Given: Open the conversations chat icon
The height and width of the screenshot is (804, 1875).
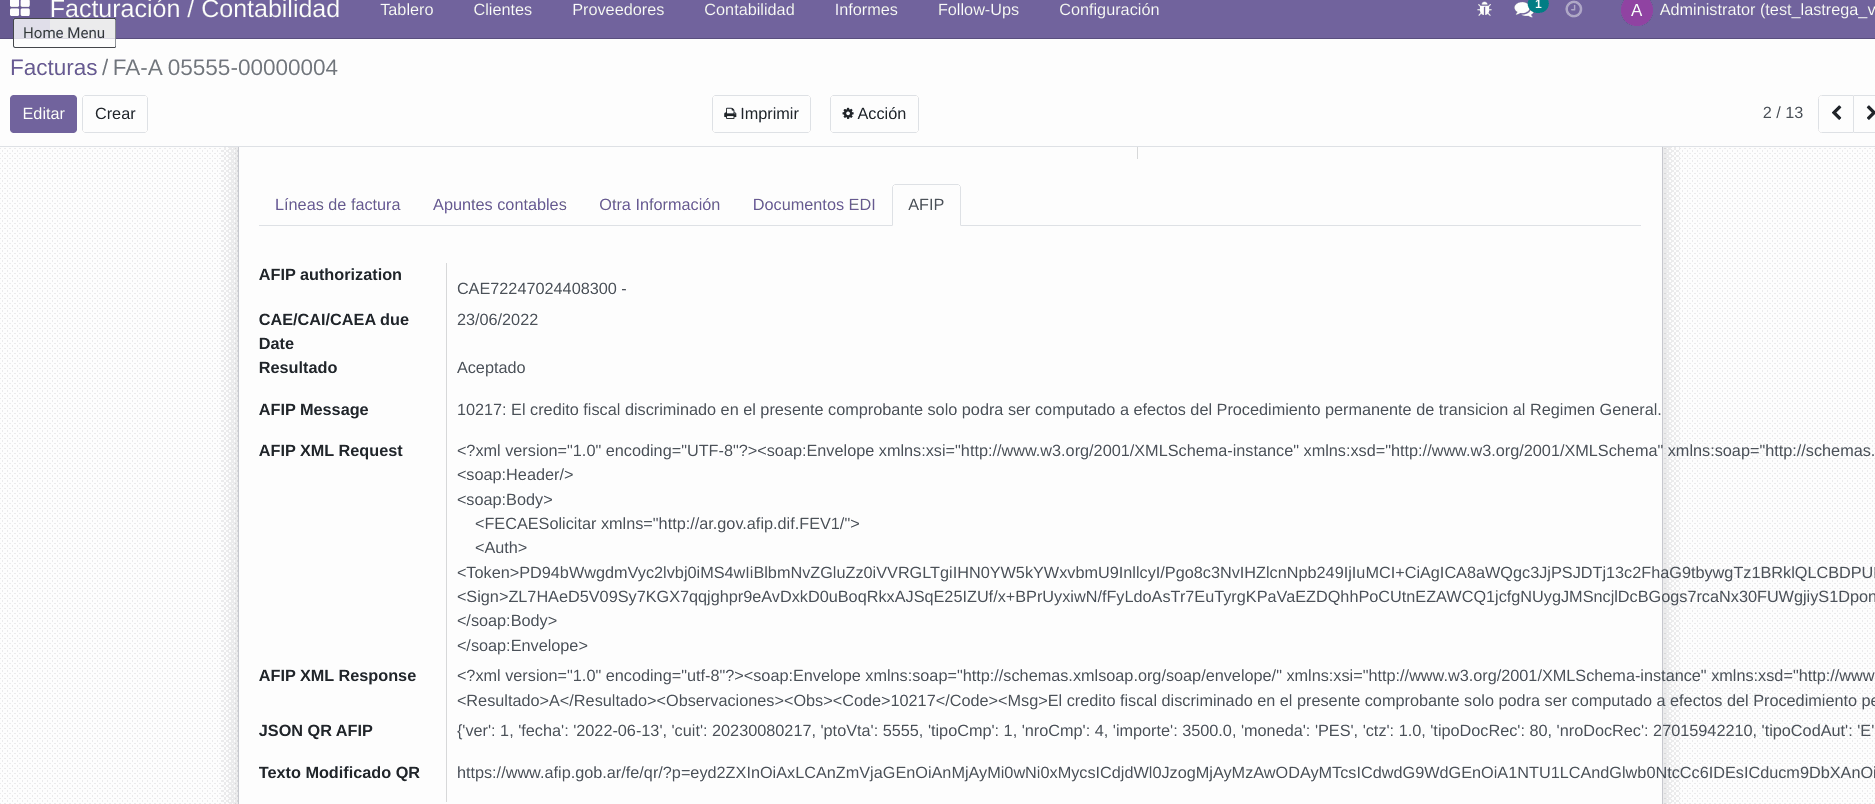Looking at the screenshot, I should click(1524, 9).
